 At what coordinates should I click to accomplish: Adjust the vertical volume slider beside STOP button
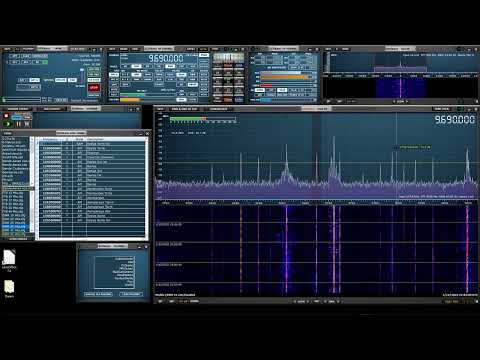(82, 77)
